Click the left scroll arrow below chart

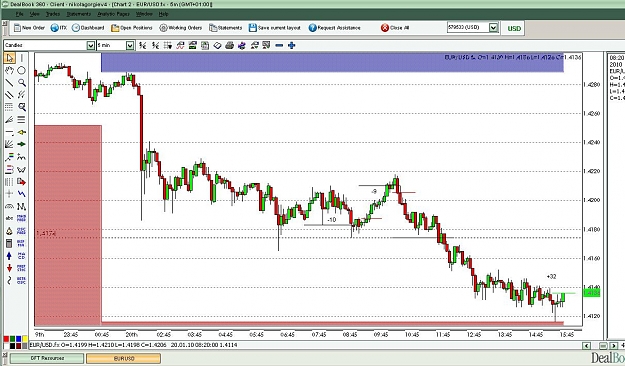click(586, 345)
